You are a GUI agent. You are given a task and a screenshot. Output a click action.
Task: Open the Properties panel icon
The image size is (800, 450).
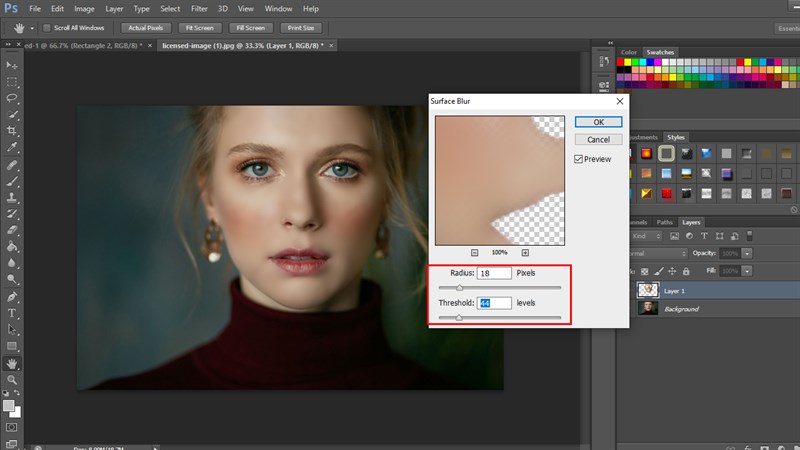coord(604,85)
